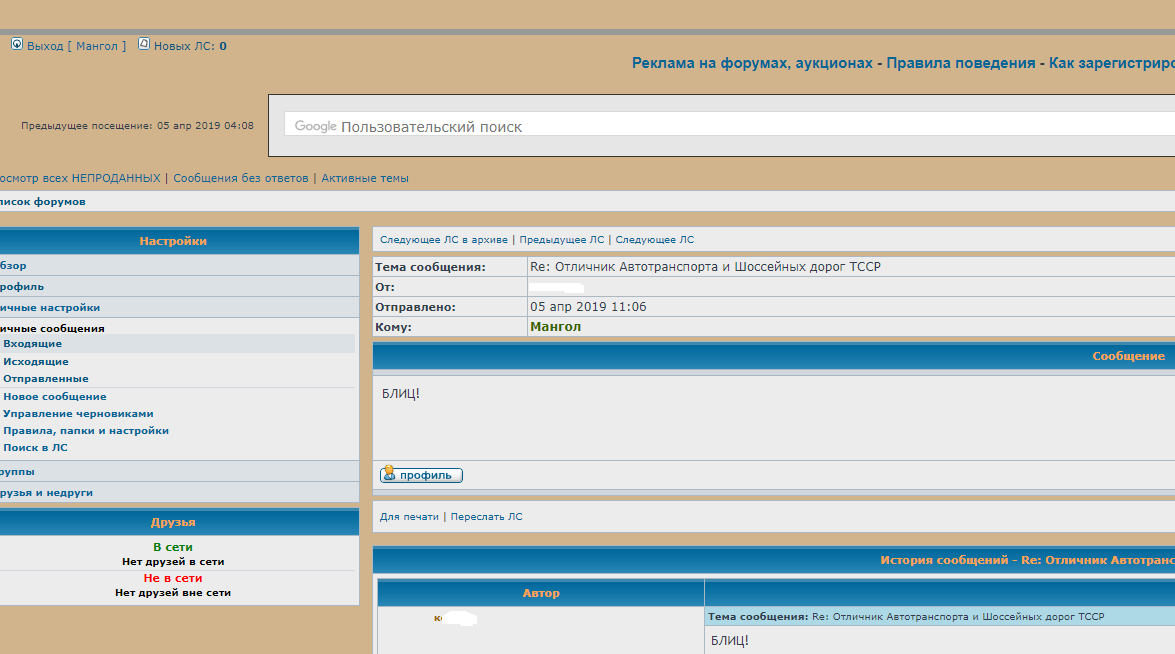Select Поиск в ЛС link
1175x654 pixels.
[35, 448]
